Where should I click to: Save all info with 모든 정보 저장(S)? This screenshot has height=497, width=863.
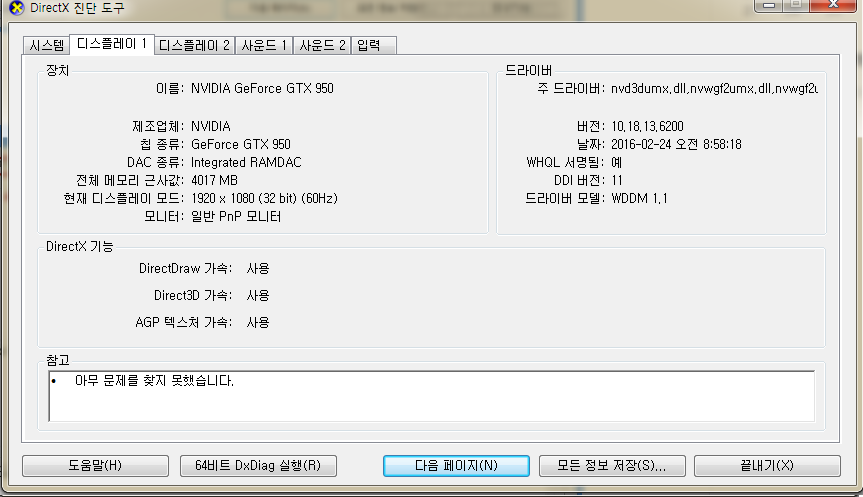pos(610,466)
